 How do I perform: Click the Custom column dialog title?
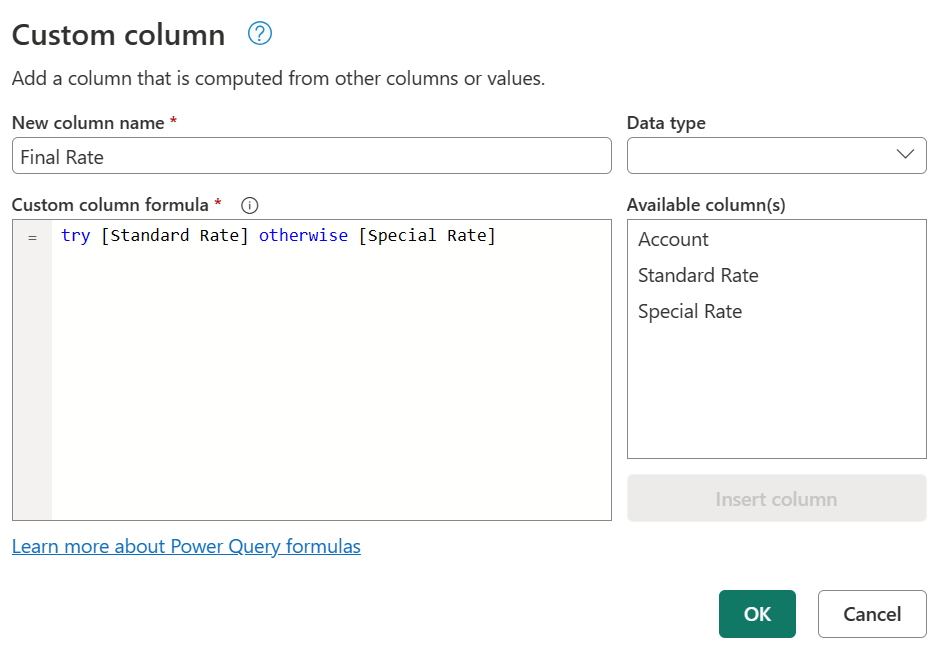[x=118, y=33]
